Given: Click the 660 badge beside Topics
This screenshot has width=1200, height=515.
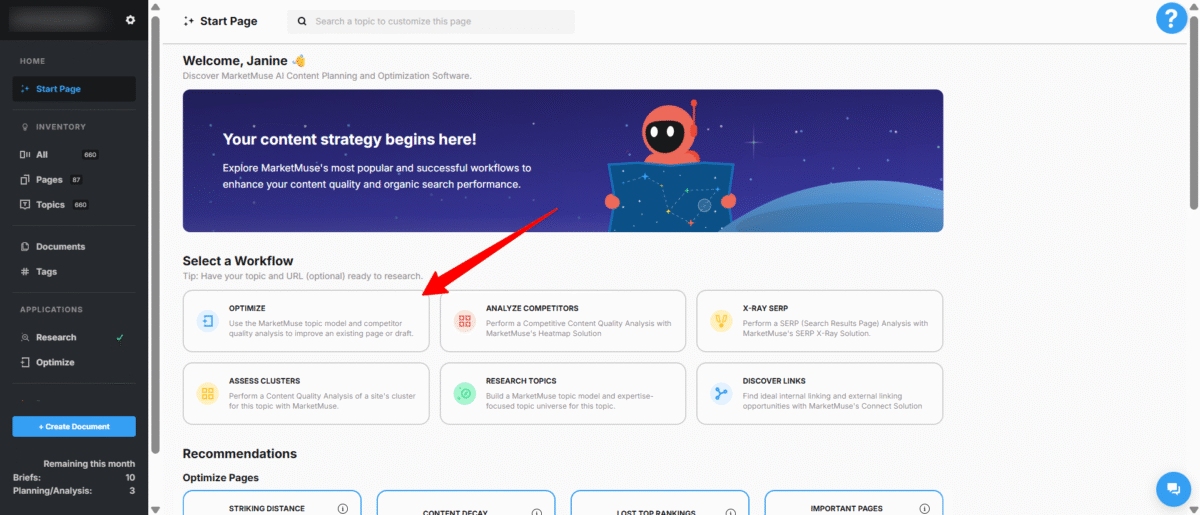Looking at the screenshot, I should [x=81, y=205].
